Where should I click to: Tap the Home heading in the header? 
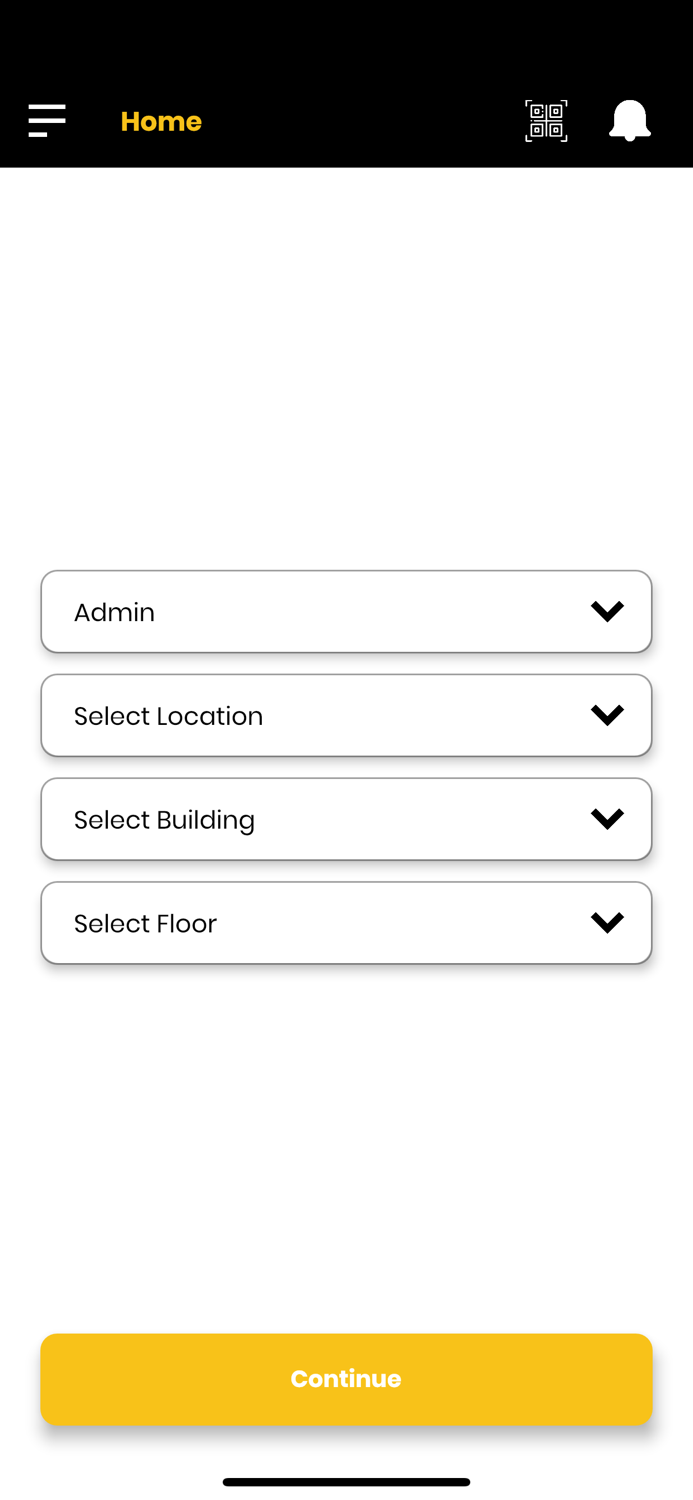161,120
